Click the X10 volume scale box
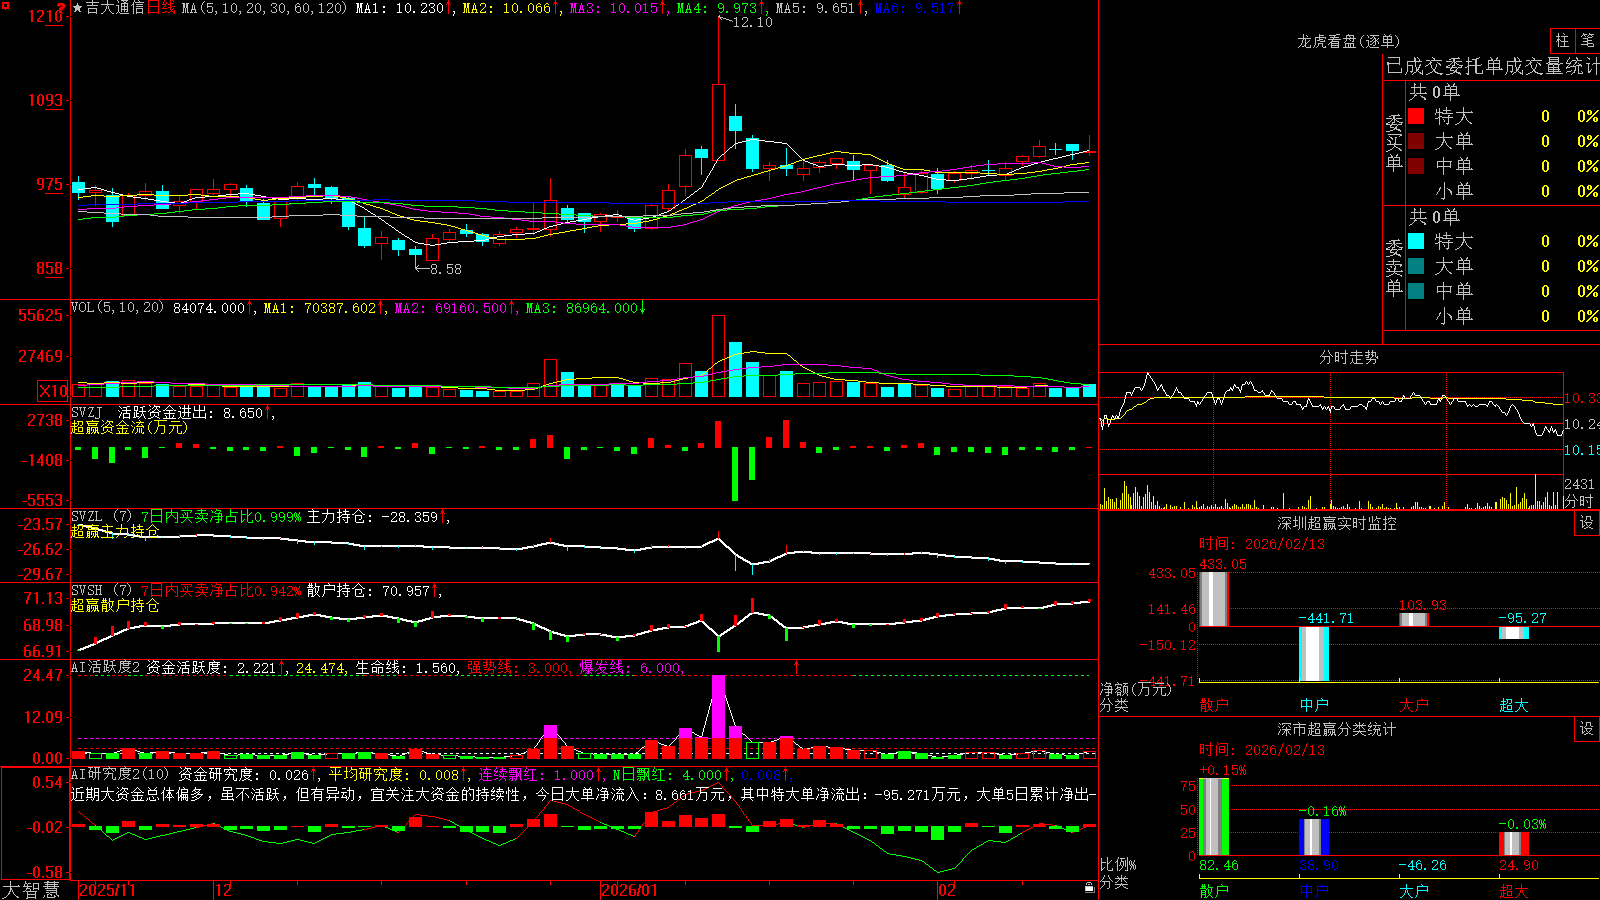Viewport: 1600px width, 900px height. click(54, 391)
